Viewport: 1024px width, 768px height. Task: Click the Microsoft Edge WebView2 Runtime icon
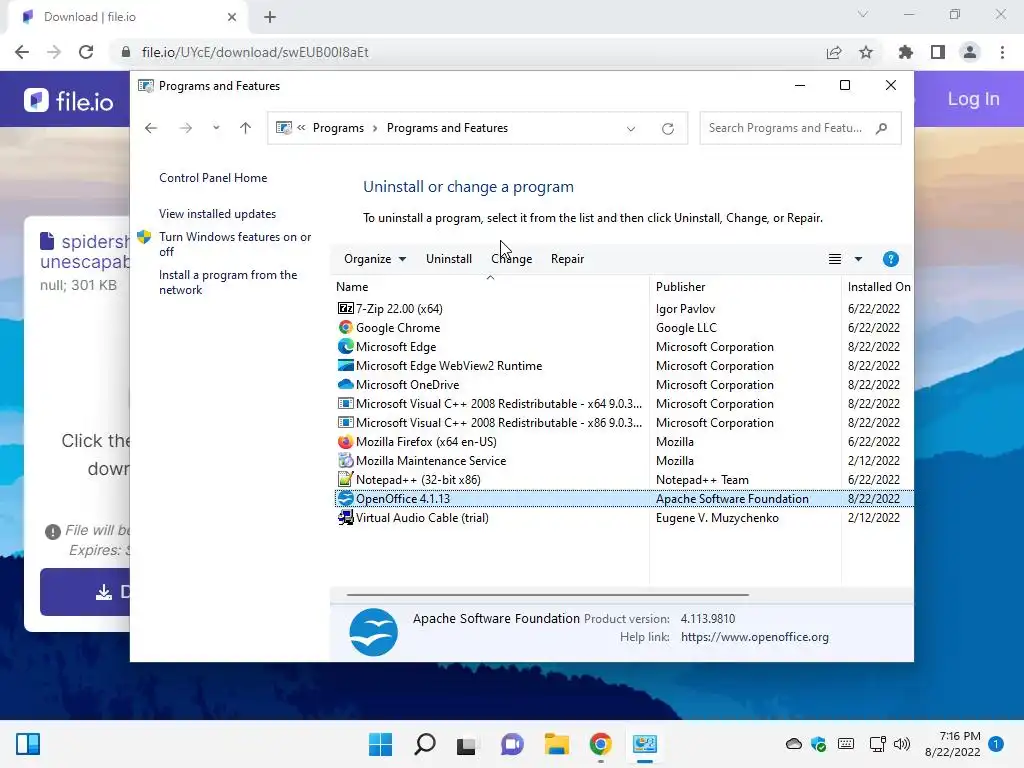pos(345,365)
